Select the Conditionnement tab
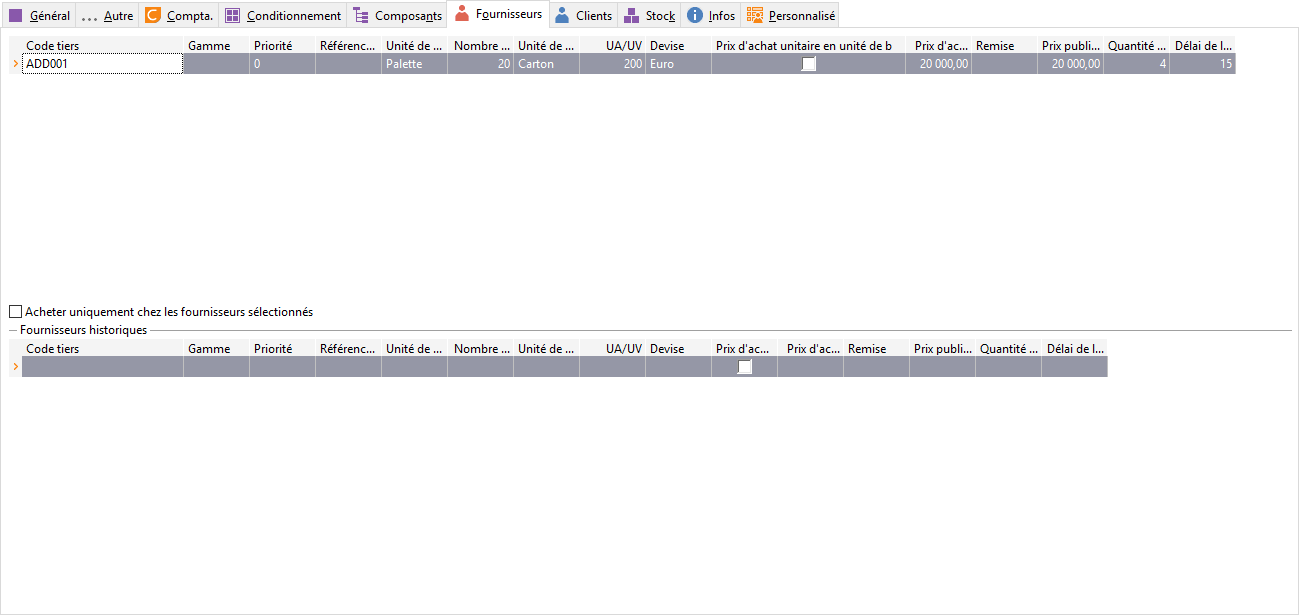 [282, 15]
